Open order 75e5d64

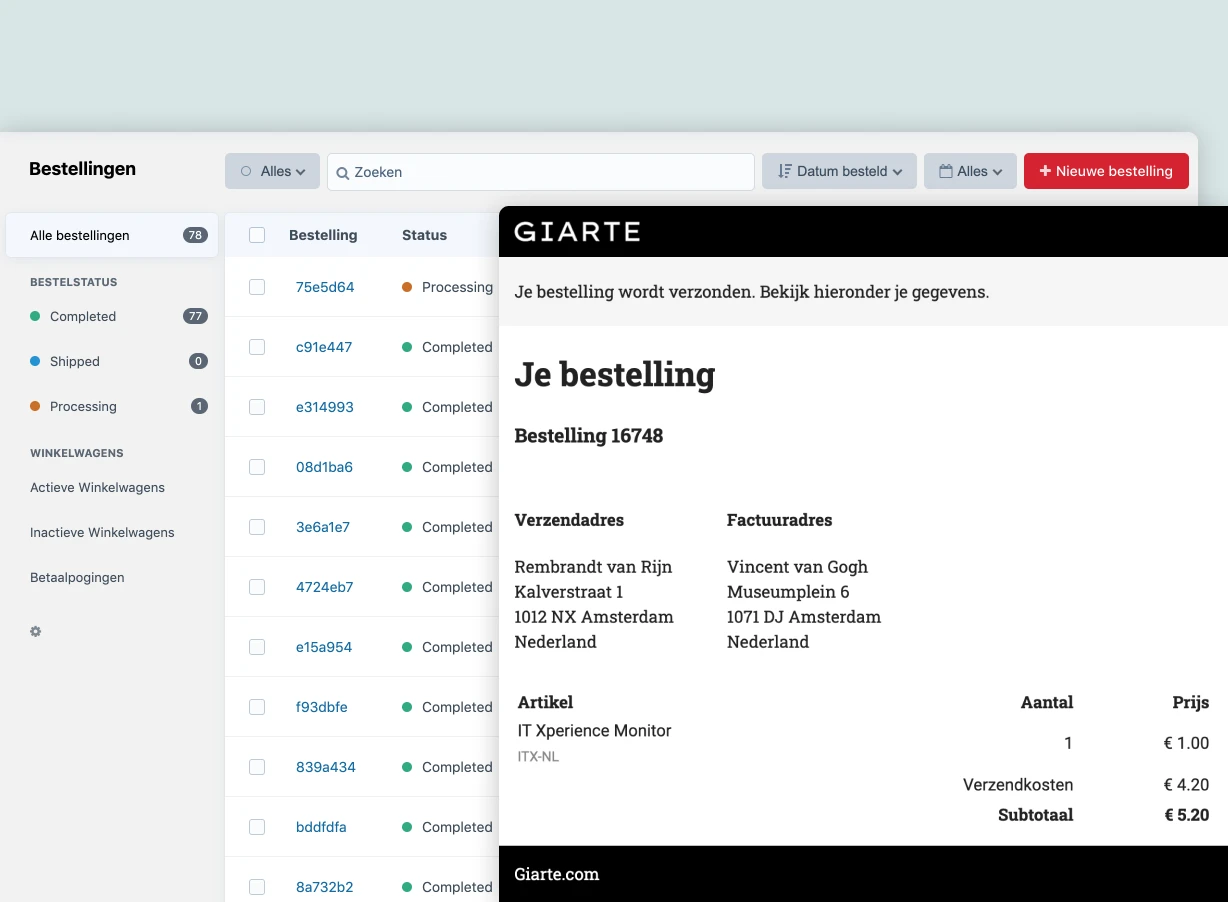(x=325, y=287)
